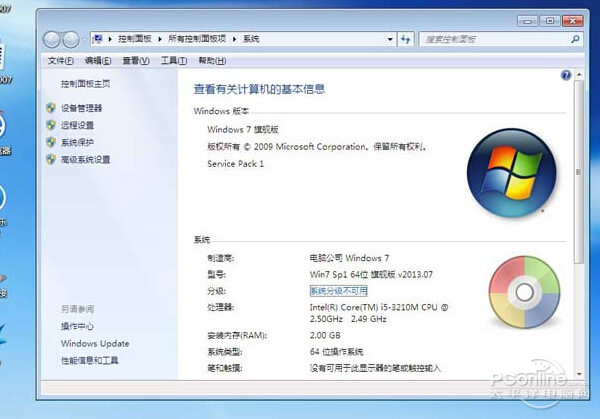Image resolution: width=600 pixels, height=419 pixels.
Task: Click the Forward navigation arrow button
Action: click(x=71, y=39)
